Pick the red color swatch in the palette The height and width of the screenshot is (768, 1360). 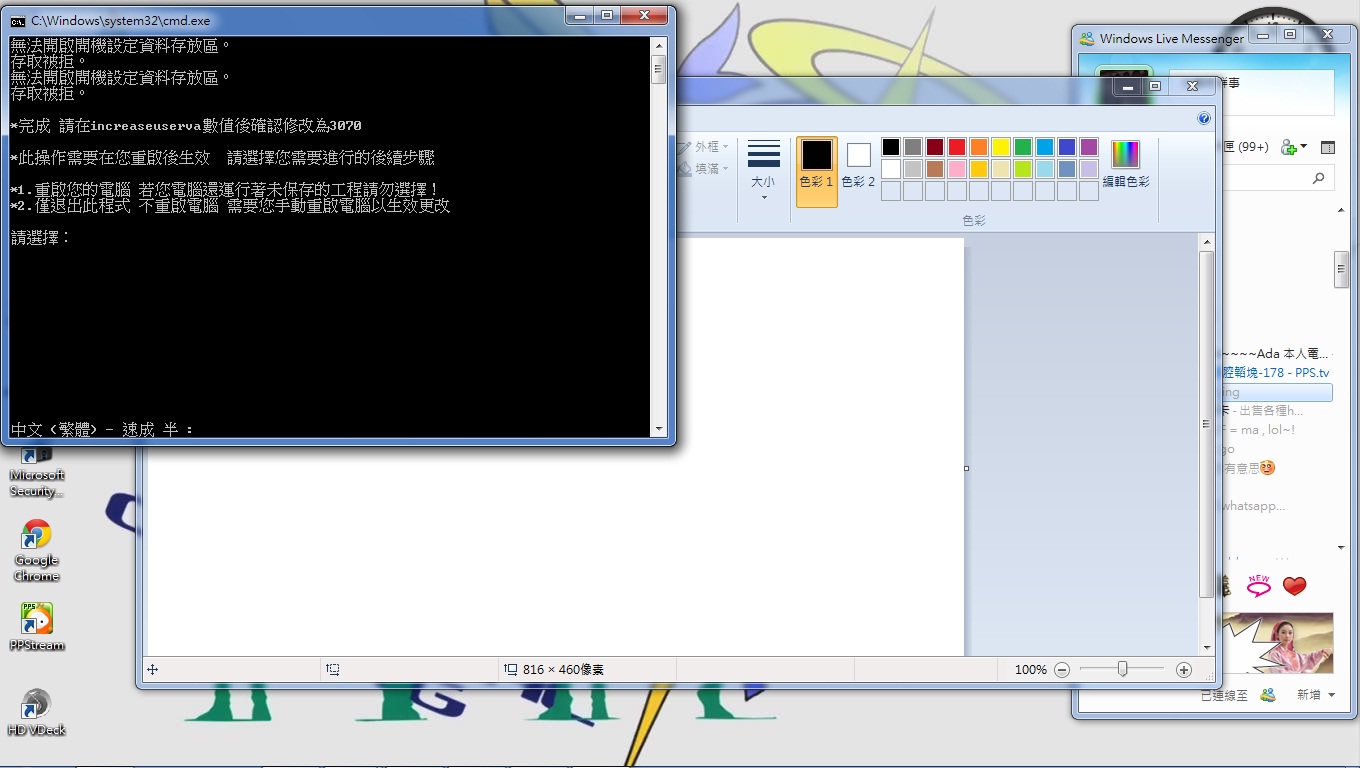coord(957,147)
